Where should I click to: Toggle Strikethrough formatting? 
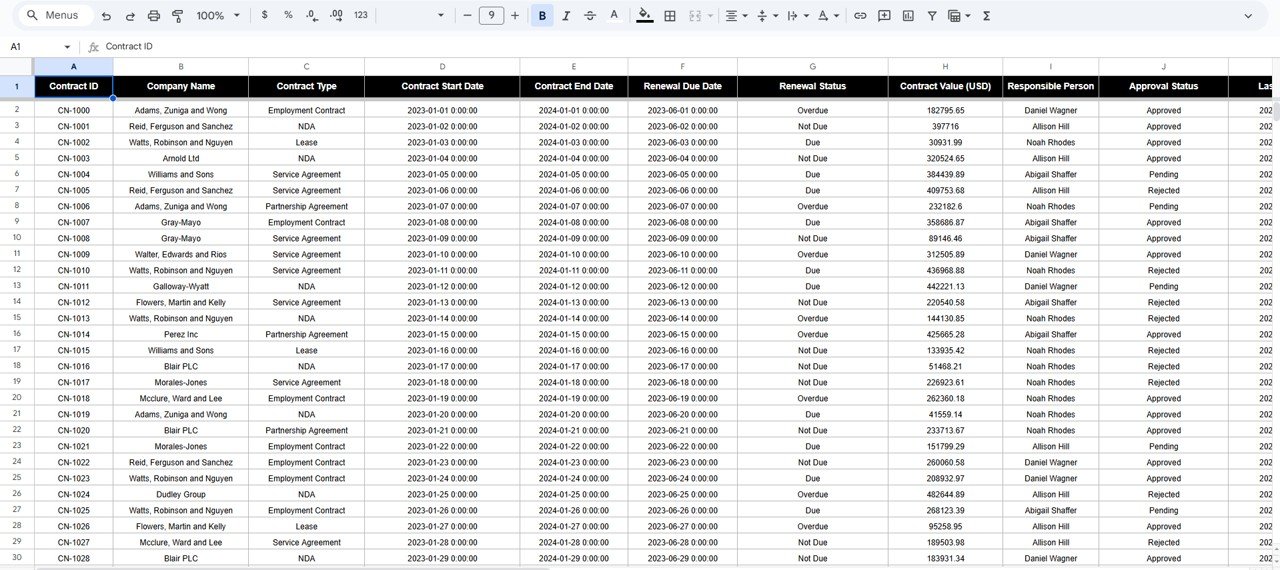pyautogui.click(x=590, y=16)
